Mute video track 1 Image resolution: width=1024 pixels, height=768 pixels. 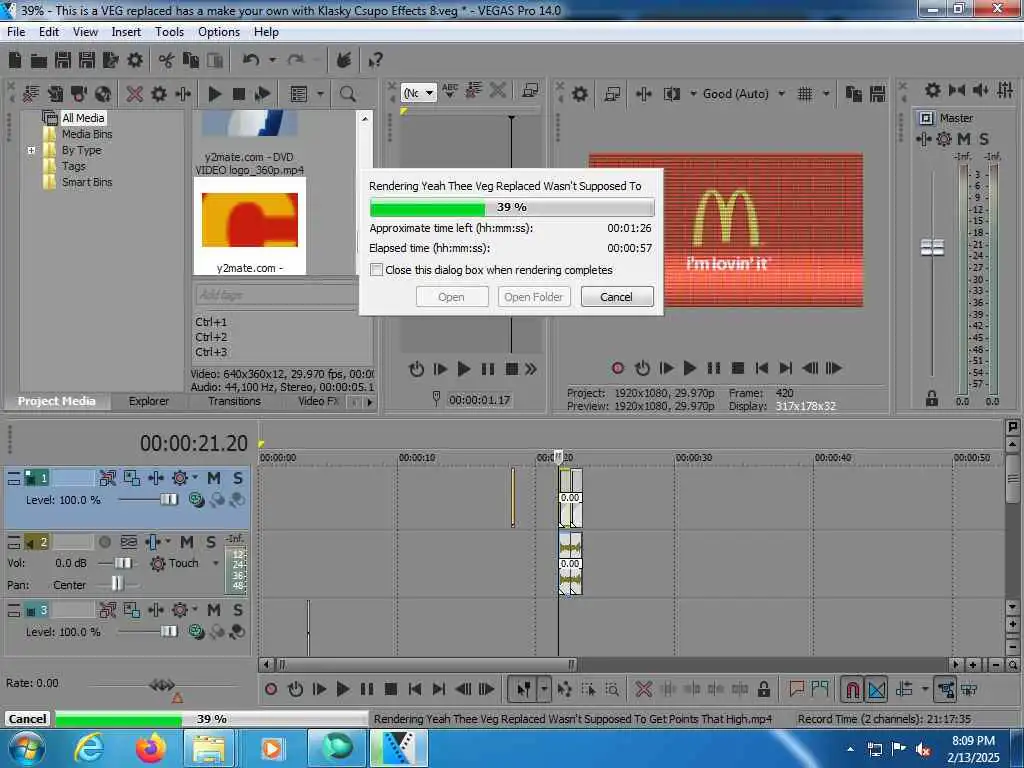point(214,478)
